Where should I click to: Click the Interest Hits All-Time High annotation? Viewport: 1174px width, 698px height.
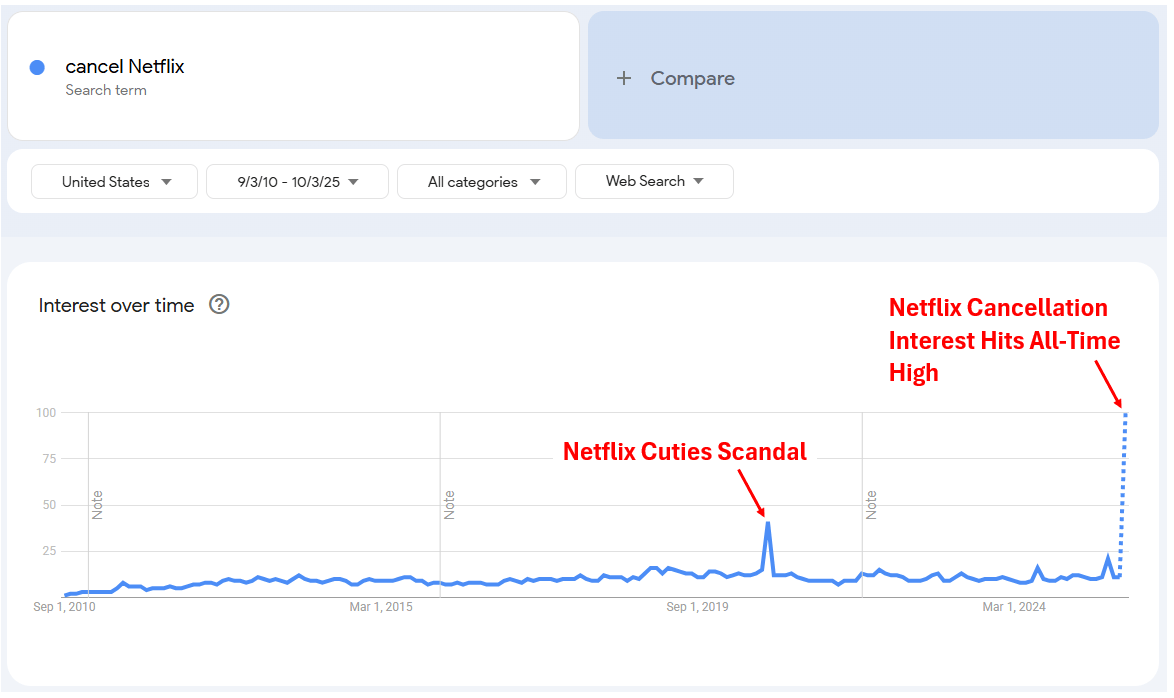pos(1004,340)
